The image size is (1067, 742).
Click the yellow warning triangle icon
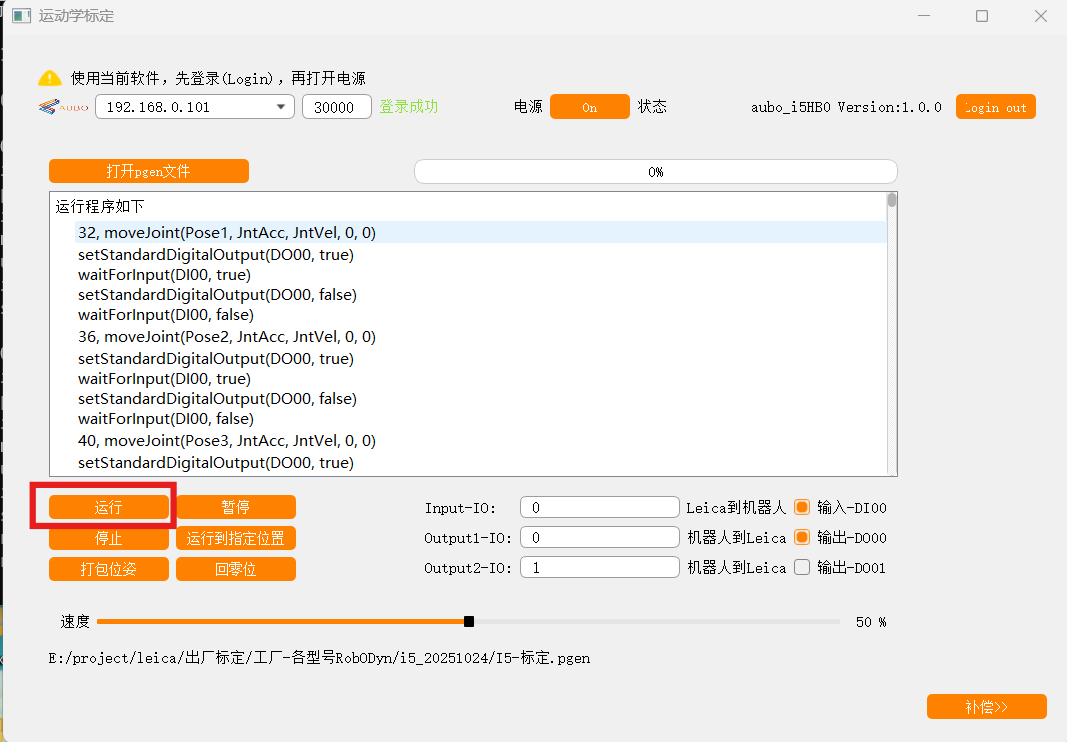pyautogui.click(x=49, y=78)
